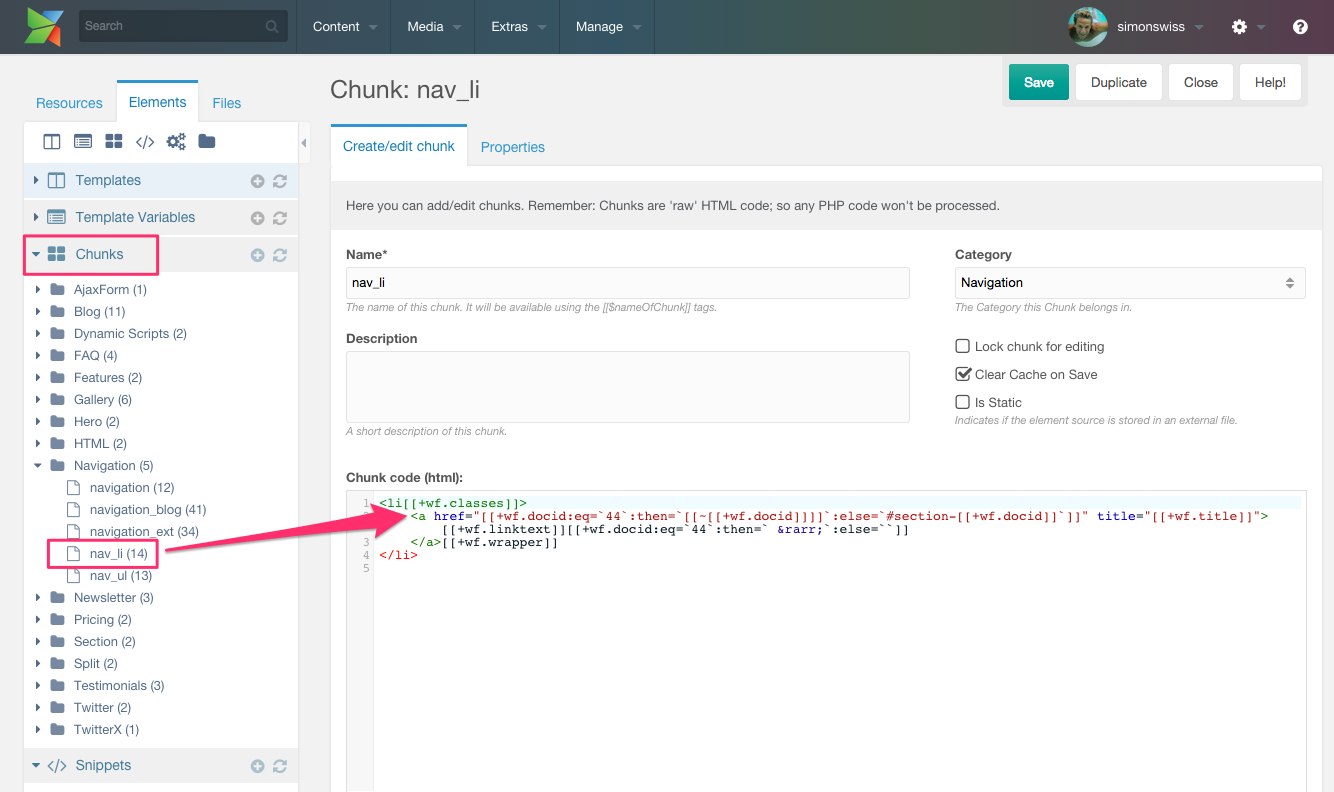
Task: Switch to the Properties tab
Action: pyautogui.click(x=512, y=147)
